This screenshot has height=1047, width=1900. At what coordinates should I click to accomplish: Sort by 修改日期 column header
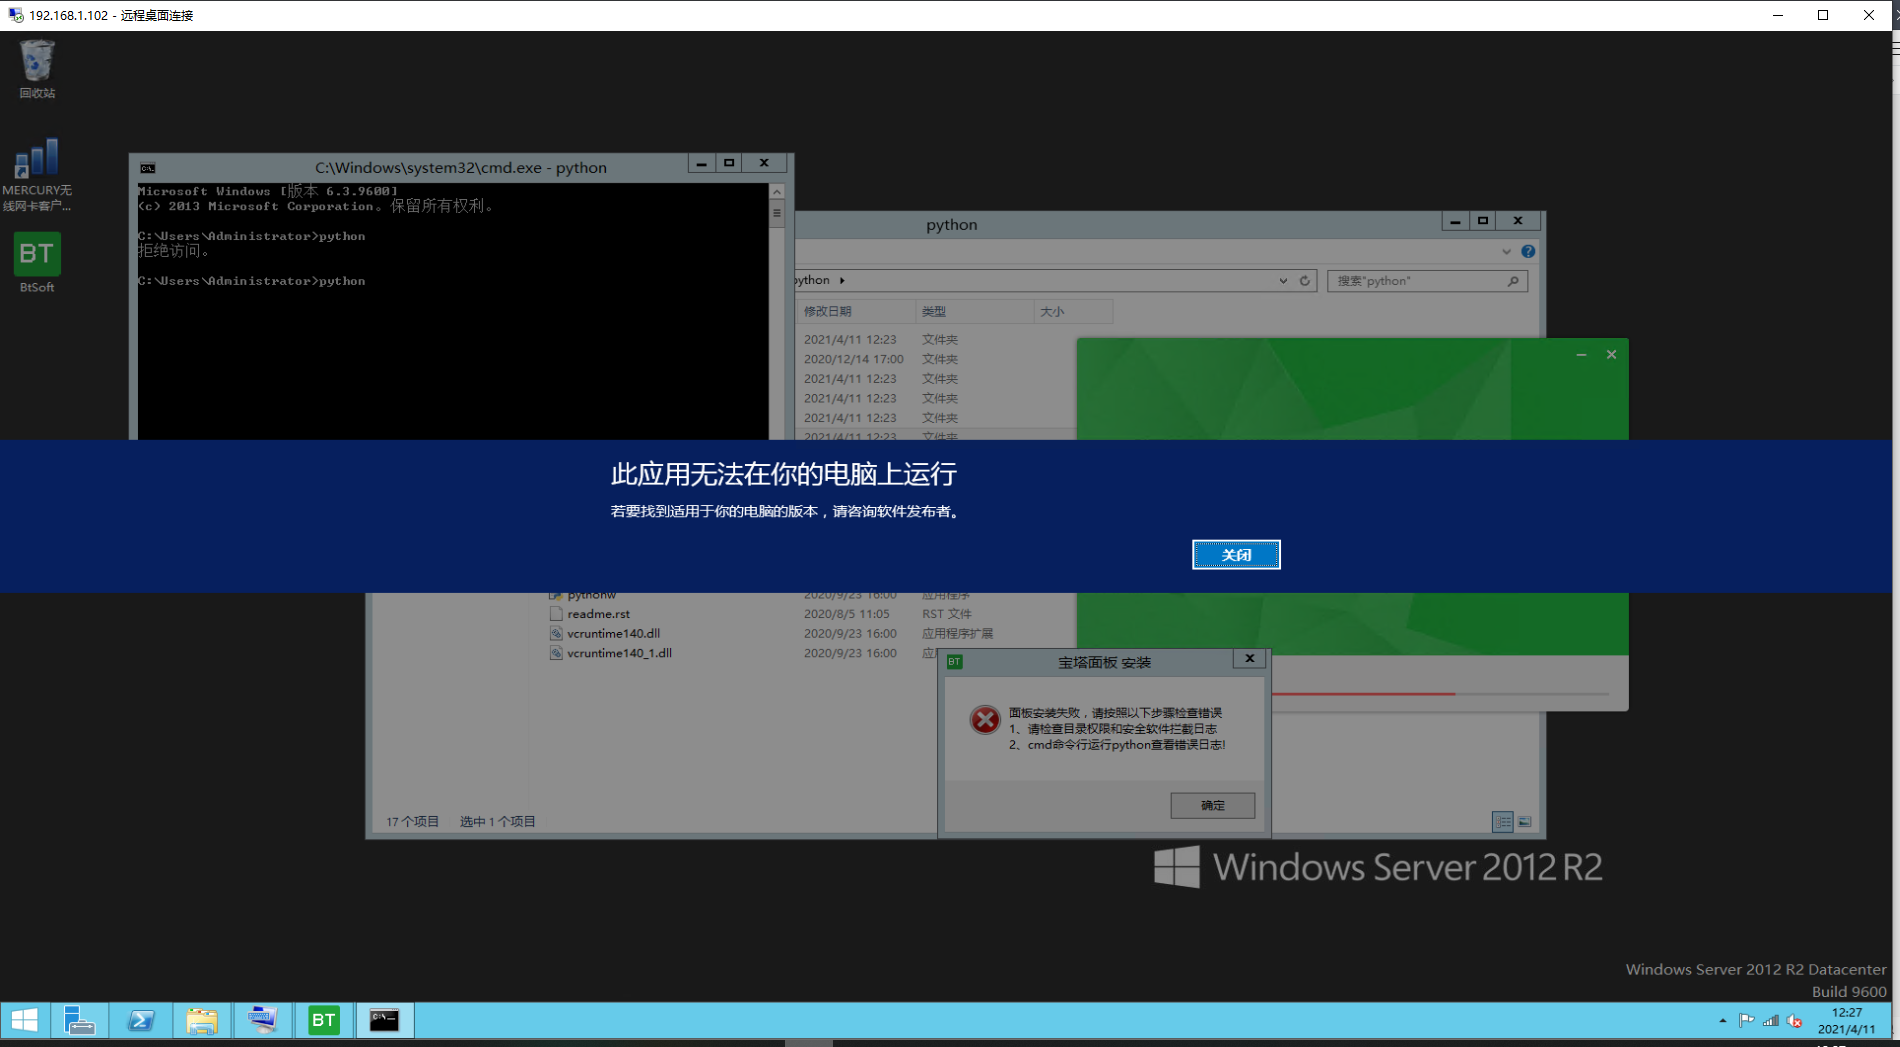(x=855, y=311)
